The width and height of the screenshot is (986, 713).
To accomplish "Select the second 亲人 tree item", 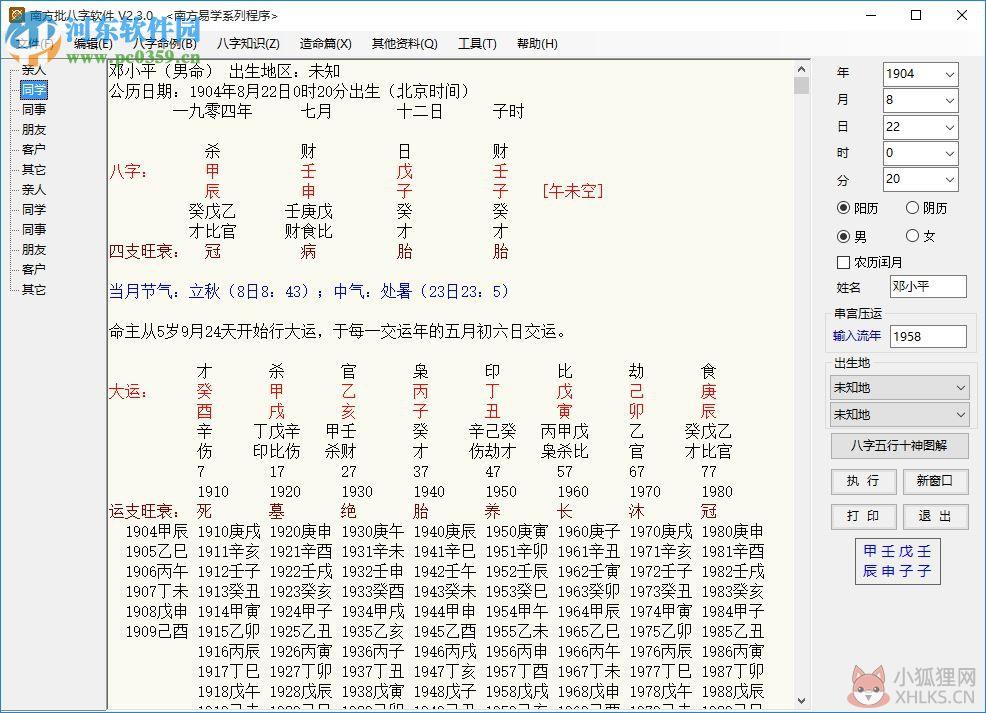I will pyautogui.click(x=34, y=190).
